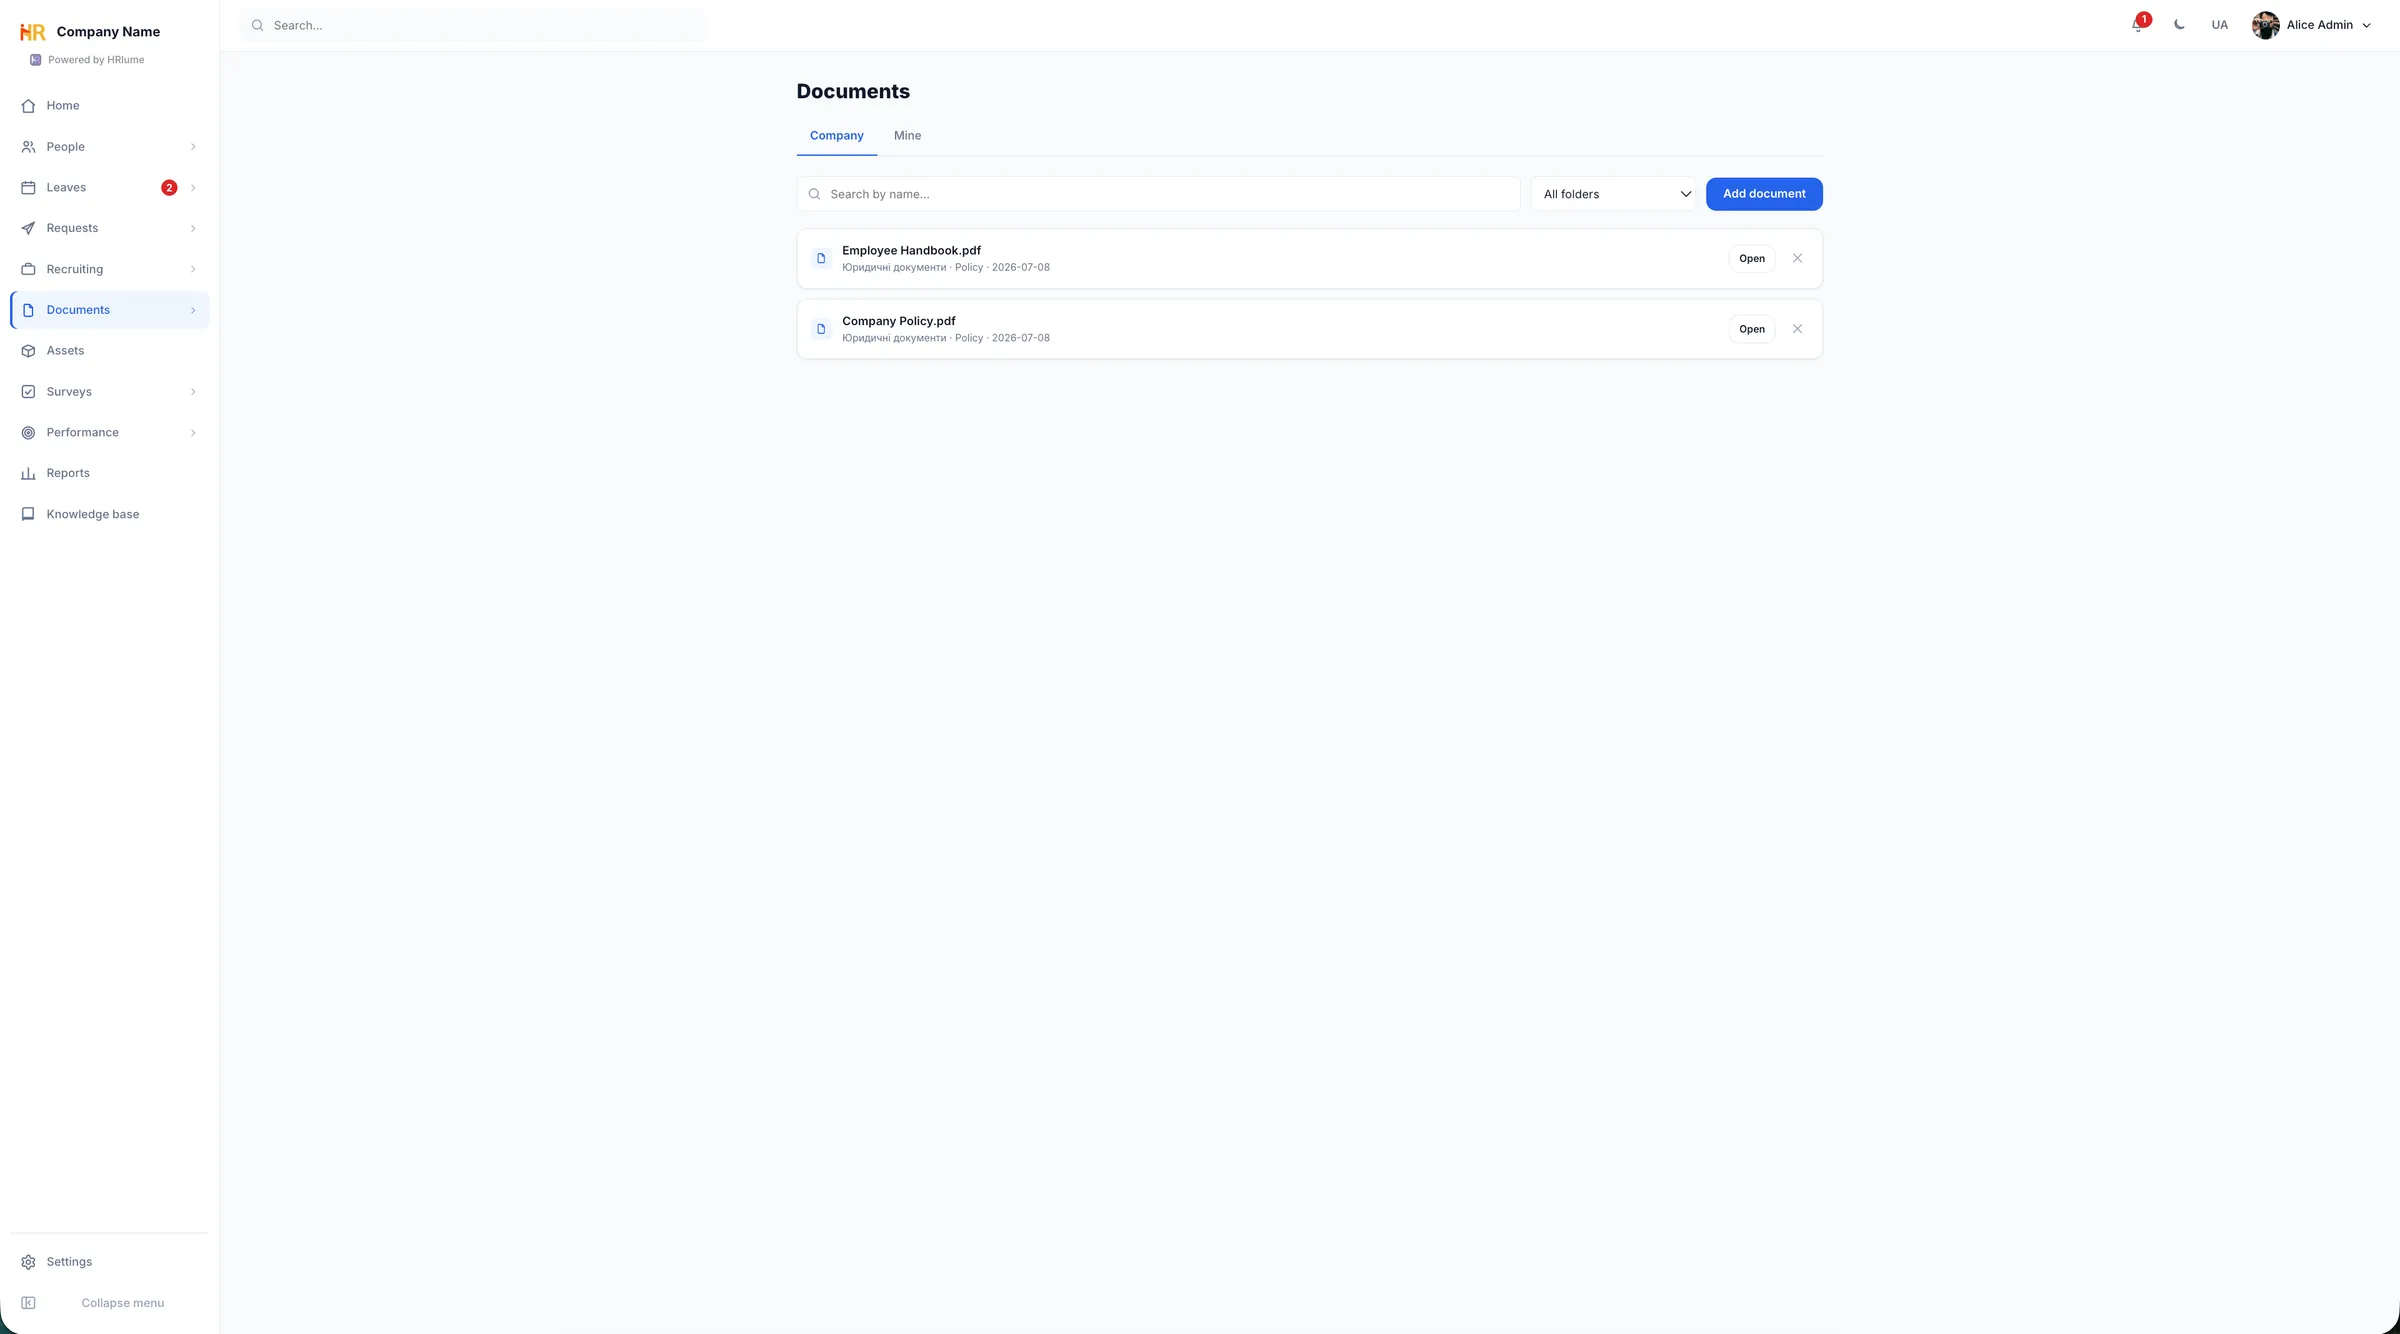Click the Reports bar chart icon
This screenshot has width=2400, height=1334.
(x=28, y=474)
